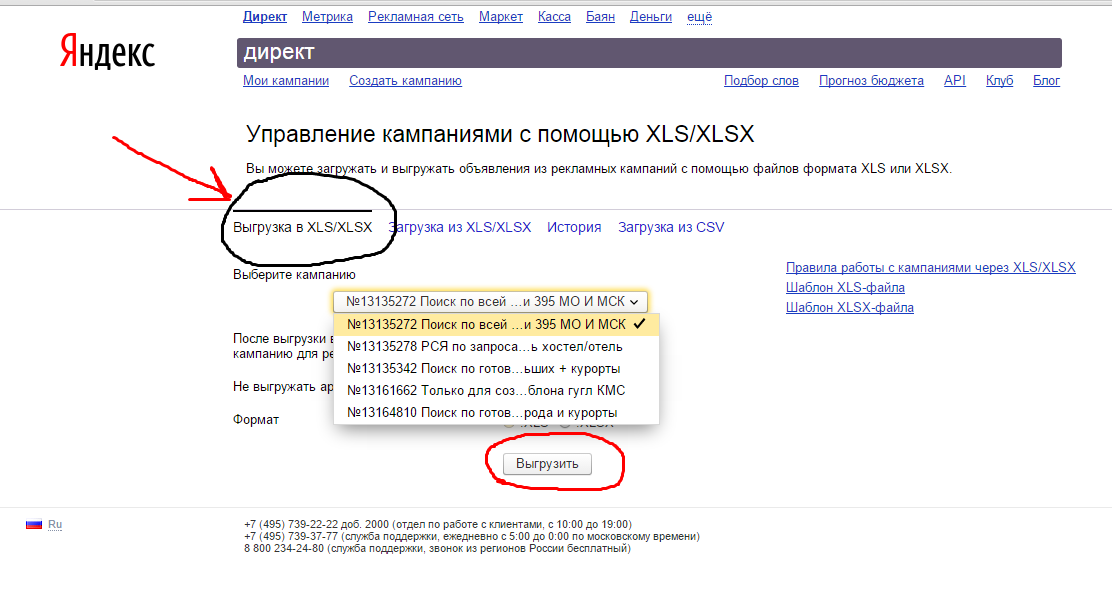Collapse the campaign selection dropdown
Viewport: 1112px width, 605px height.
pos(491,301)
